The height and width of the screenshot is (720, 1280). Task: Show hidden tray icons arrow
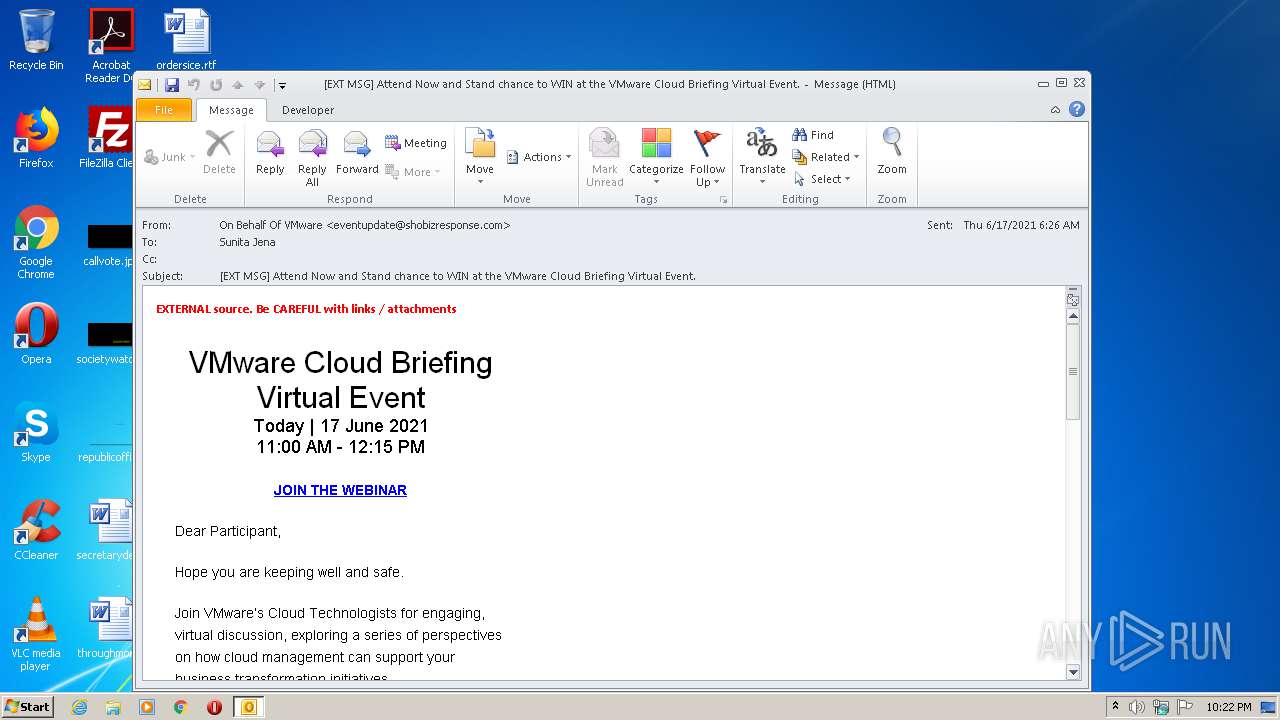coord(1115,707)
